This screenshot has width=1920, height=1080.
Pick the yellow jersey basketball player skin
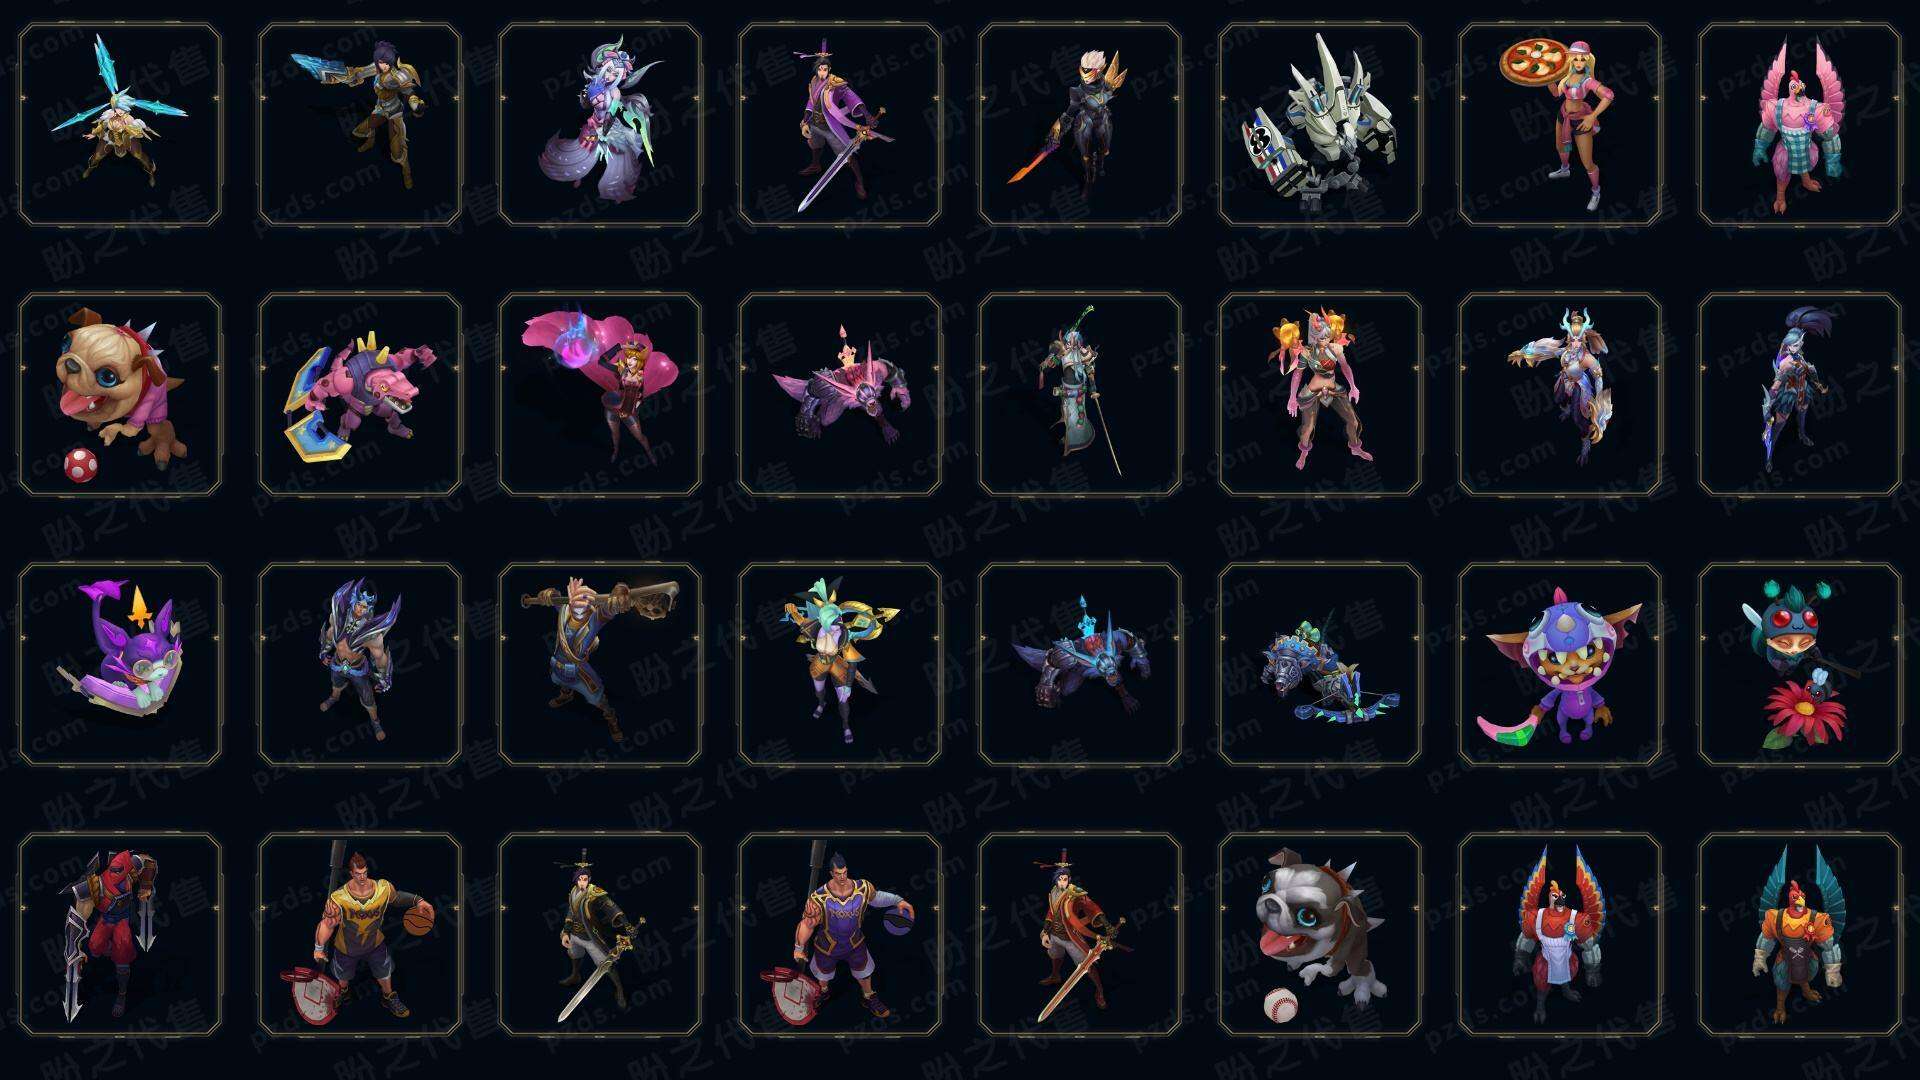pyautogui.click(x=360, y=935)
